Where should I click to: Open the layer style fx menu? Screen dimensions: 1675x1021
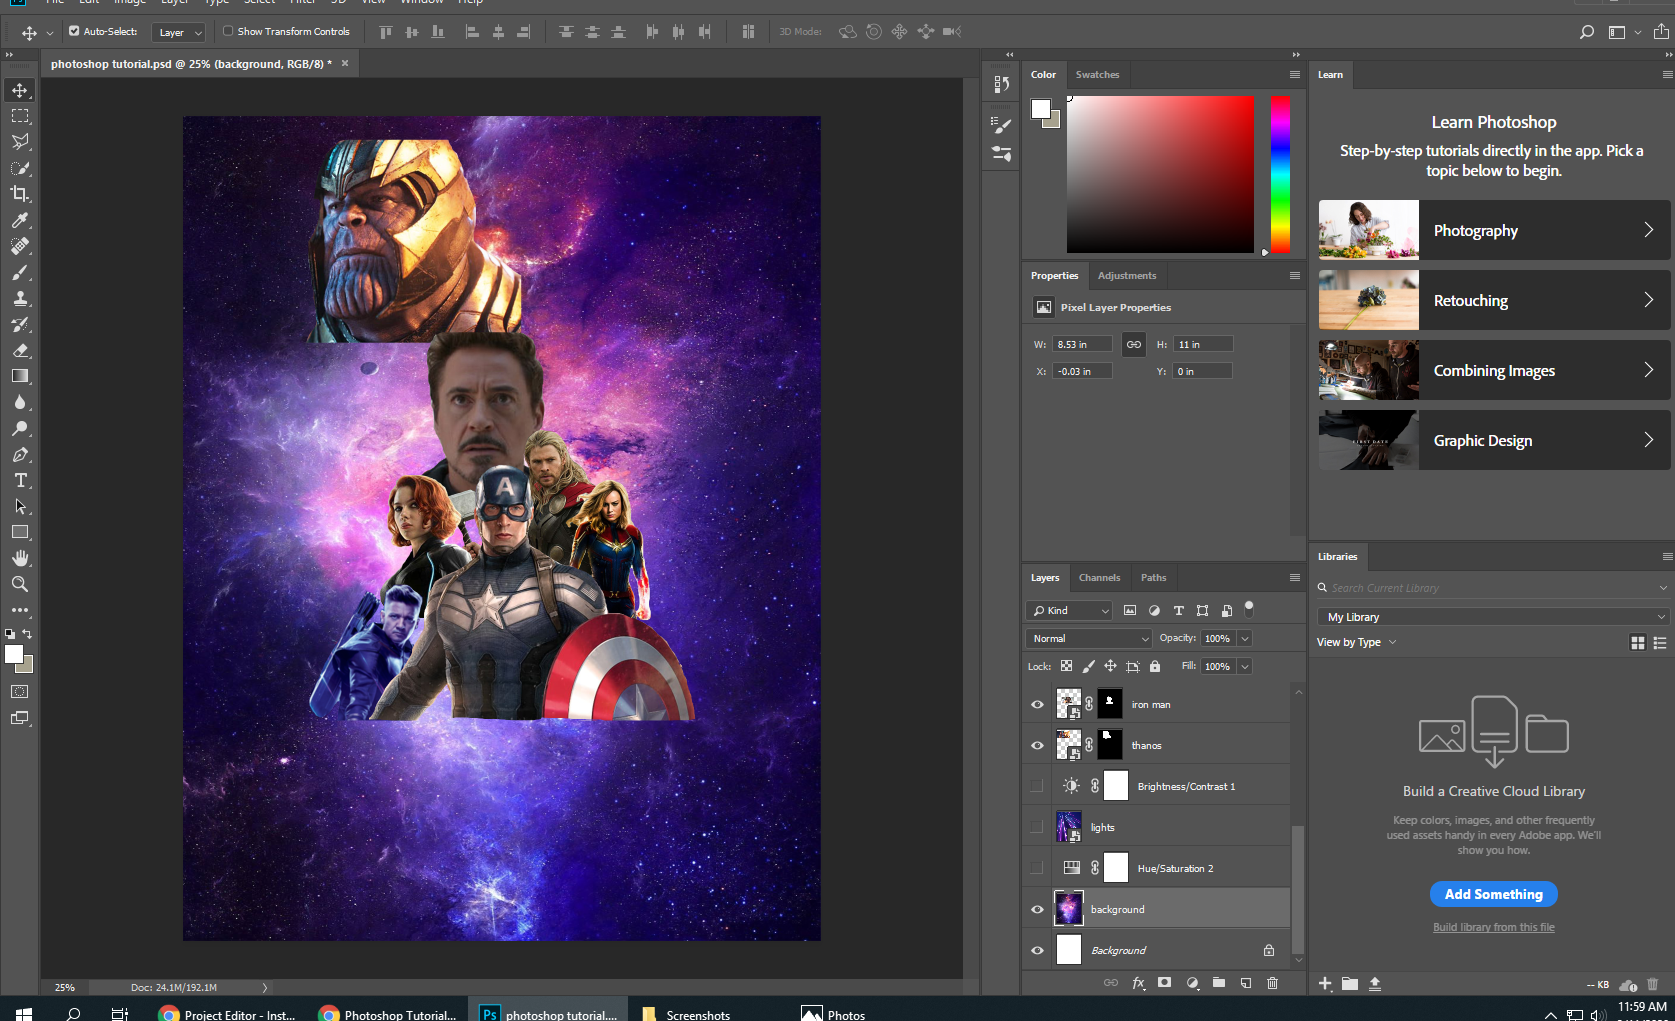[x=1138, y=983]
